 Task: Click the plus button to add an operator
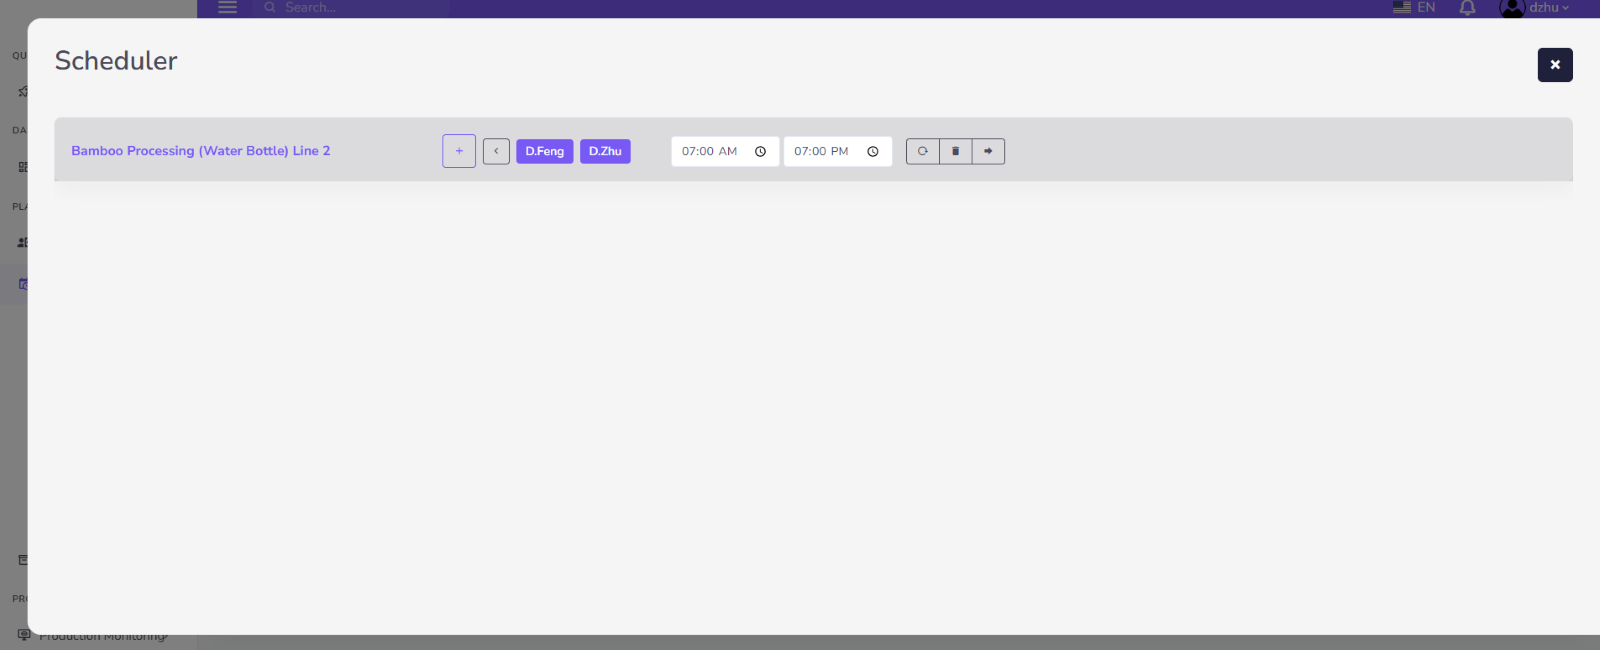pos(459,151)
